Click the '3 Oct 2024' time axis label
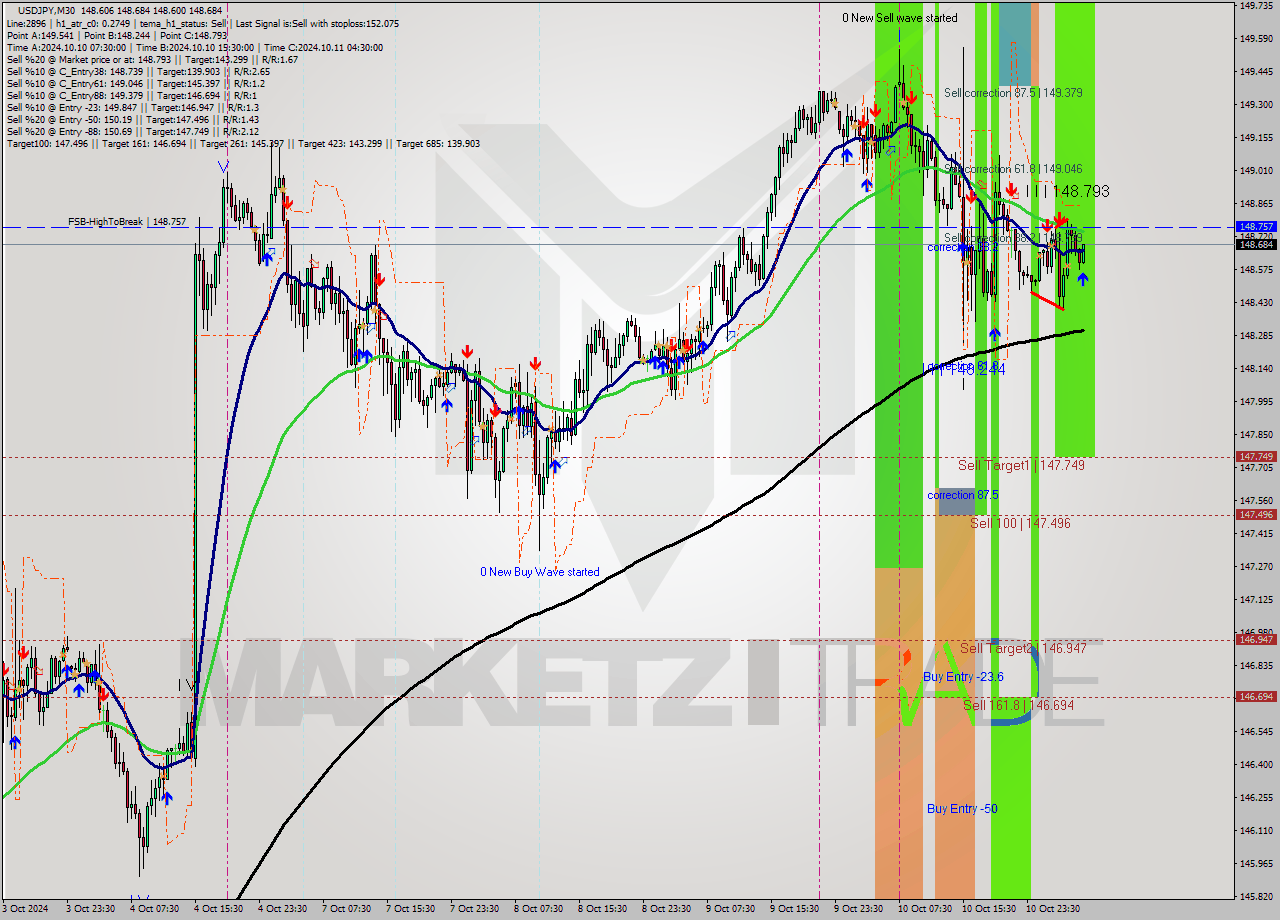Viewport: 1280px width, 920px height. pos(25,909)
